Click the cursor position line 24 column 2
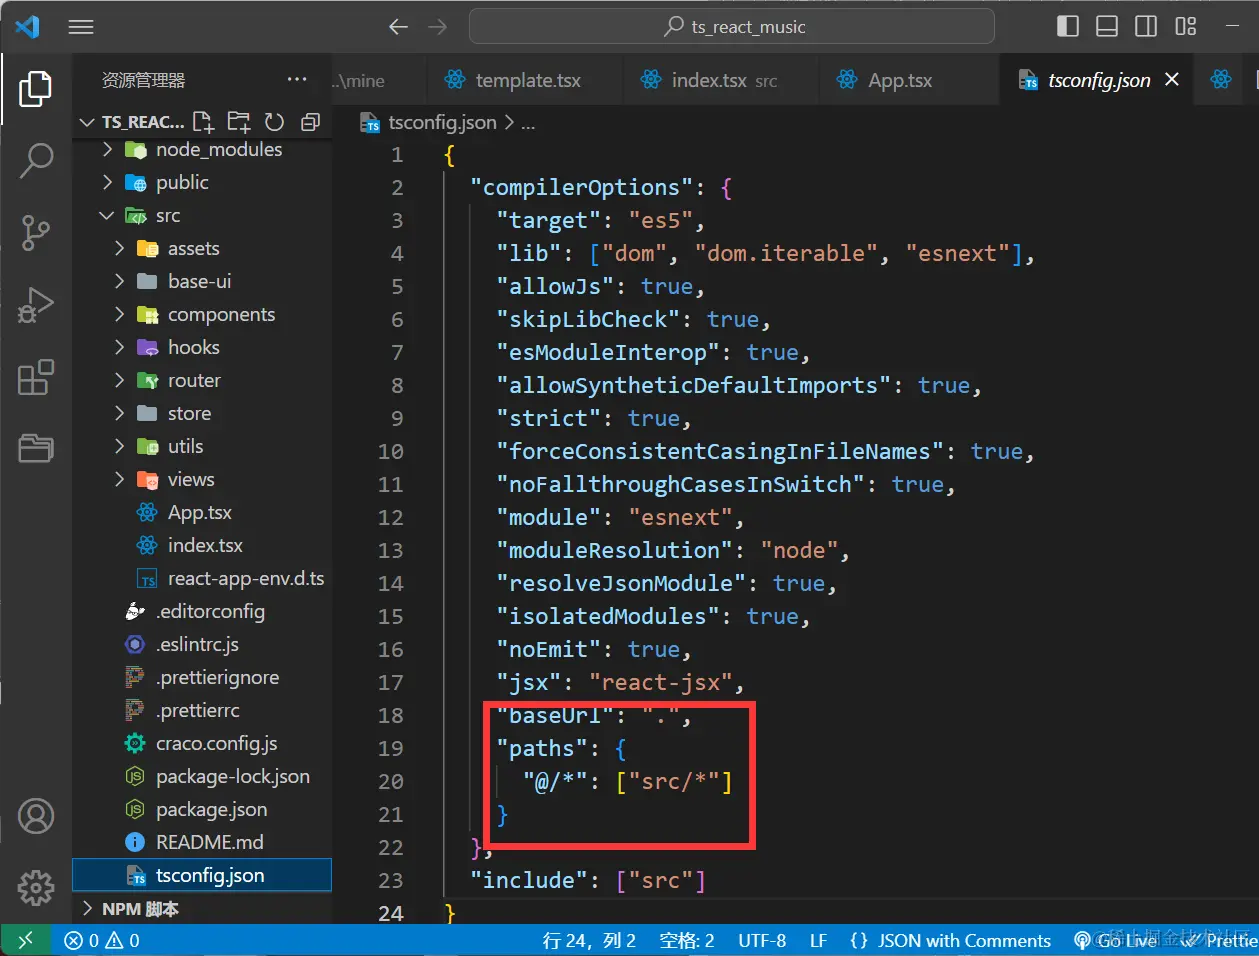This screenshot has width=1259, height=956. tap(589, 940)
